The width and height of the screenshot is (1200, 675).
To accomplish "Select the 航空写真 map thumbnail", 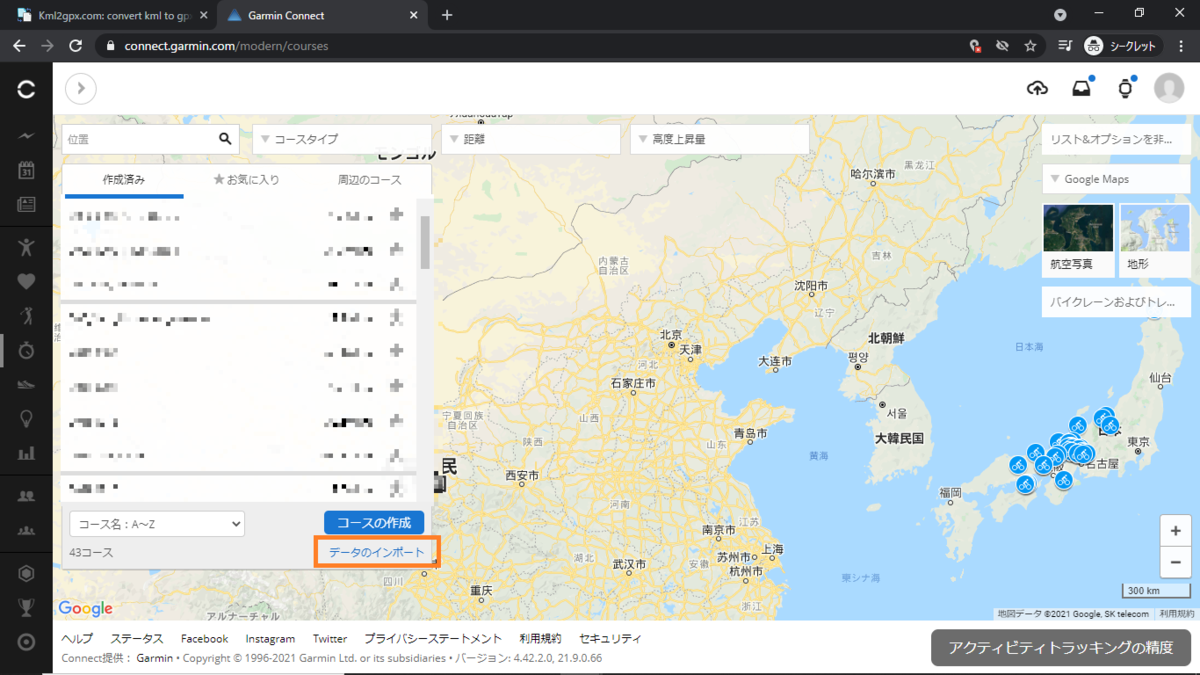I will pos(1078,240).
